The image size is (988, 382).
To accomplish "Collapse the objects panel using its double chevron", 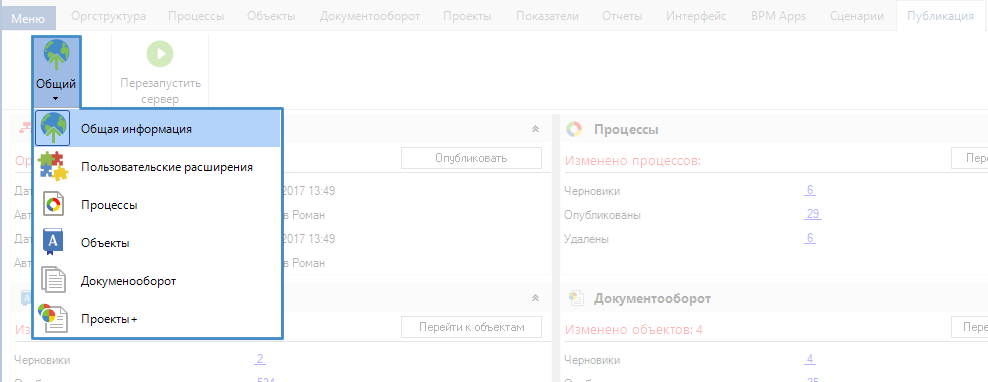I will pos(536,298).
